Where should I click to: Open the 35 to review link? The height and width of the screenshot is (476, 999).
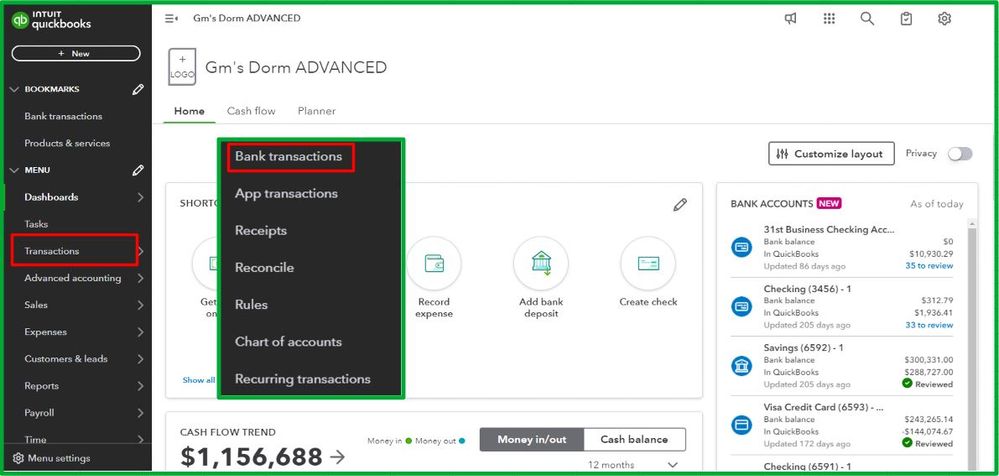click(929, 266)
